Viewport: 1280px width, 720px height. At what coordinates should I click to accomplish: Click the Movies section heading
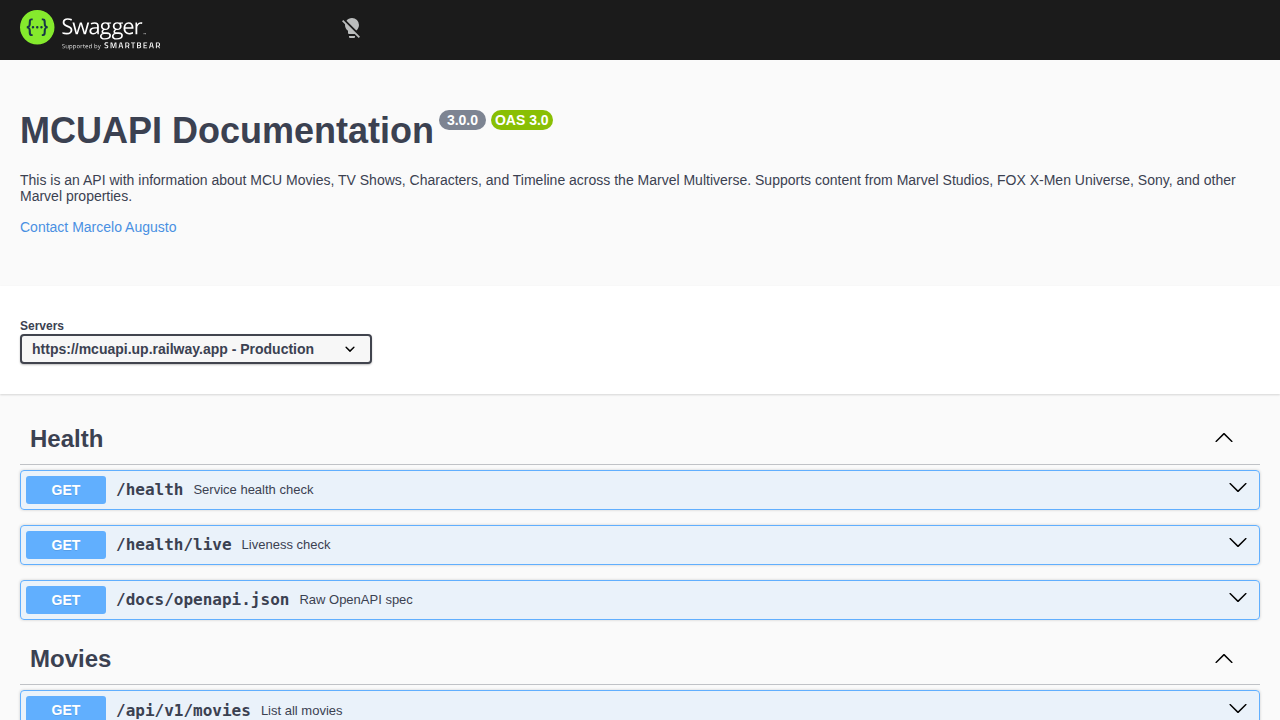pyautogui.click(x=71, y=659)
